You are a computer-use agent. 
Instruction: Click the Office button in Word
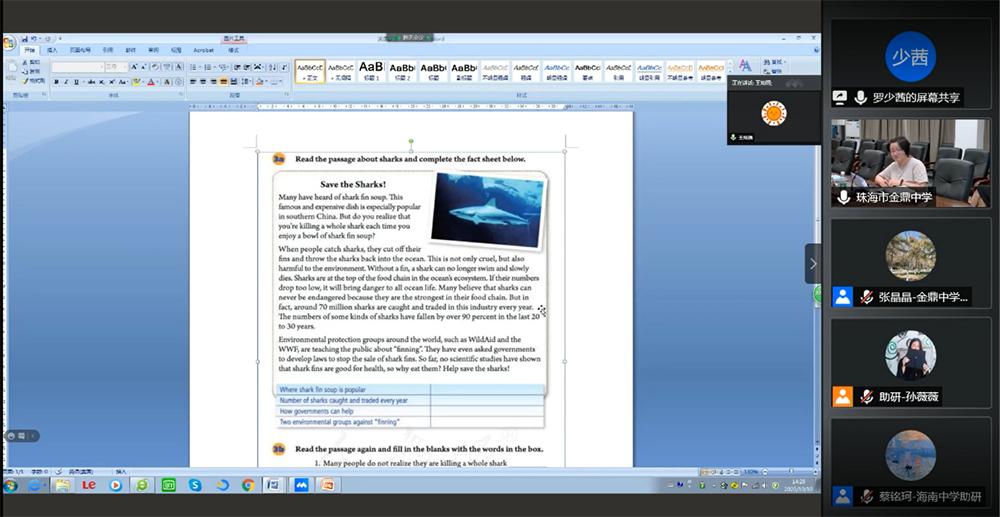(x=9, y=42)
